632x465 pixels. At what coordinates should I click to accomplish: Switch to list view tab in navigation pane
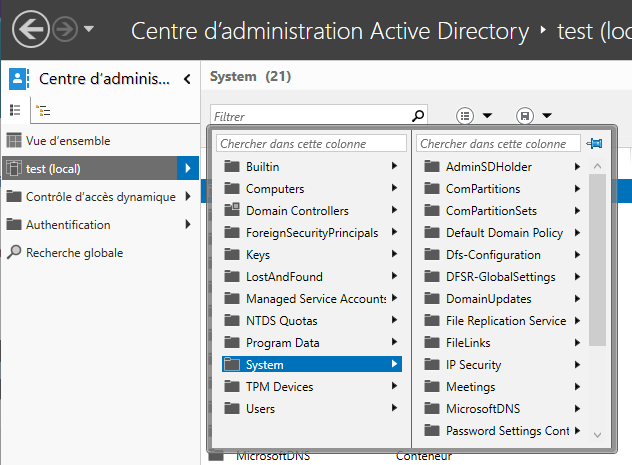click(15, 110)
